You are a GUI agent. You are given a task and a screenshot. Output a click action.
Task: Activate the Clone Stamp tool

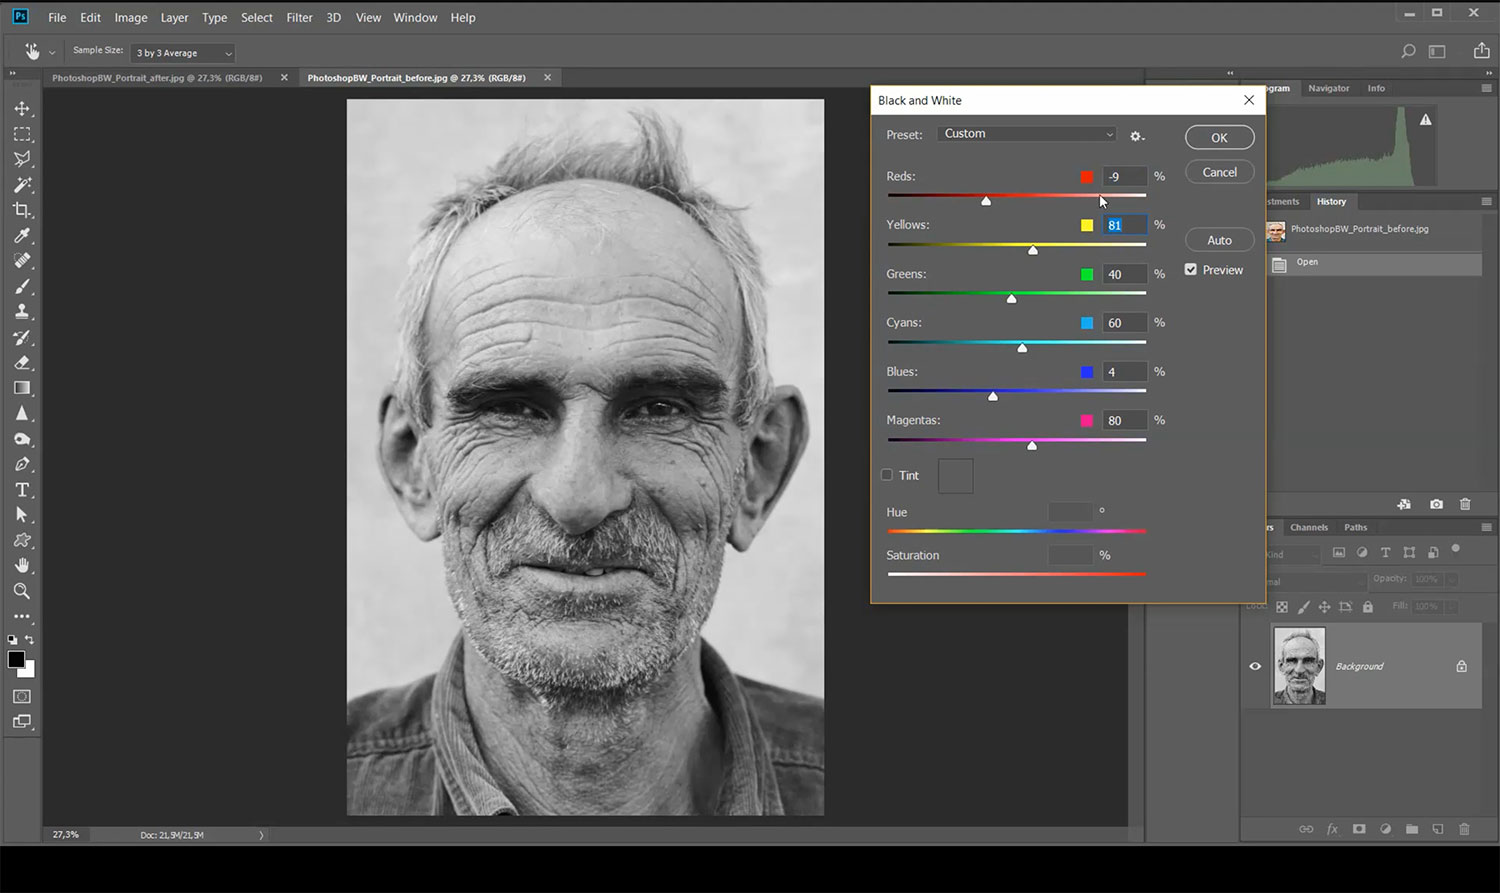click(22, 312)
